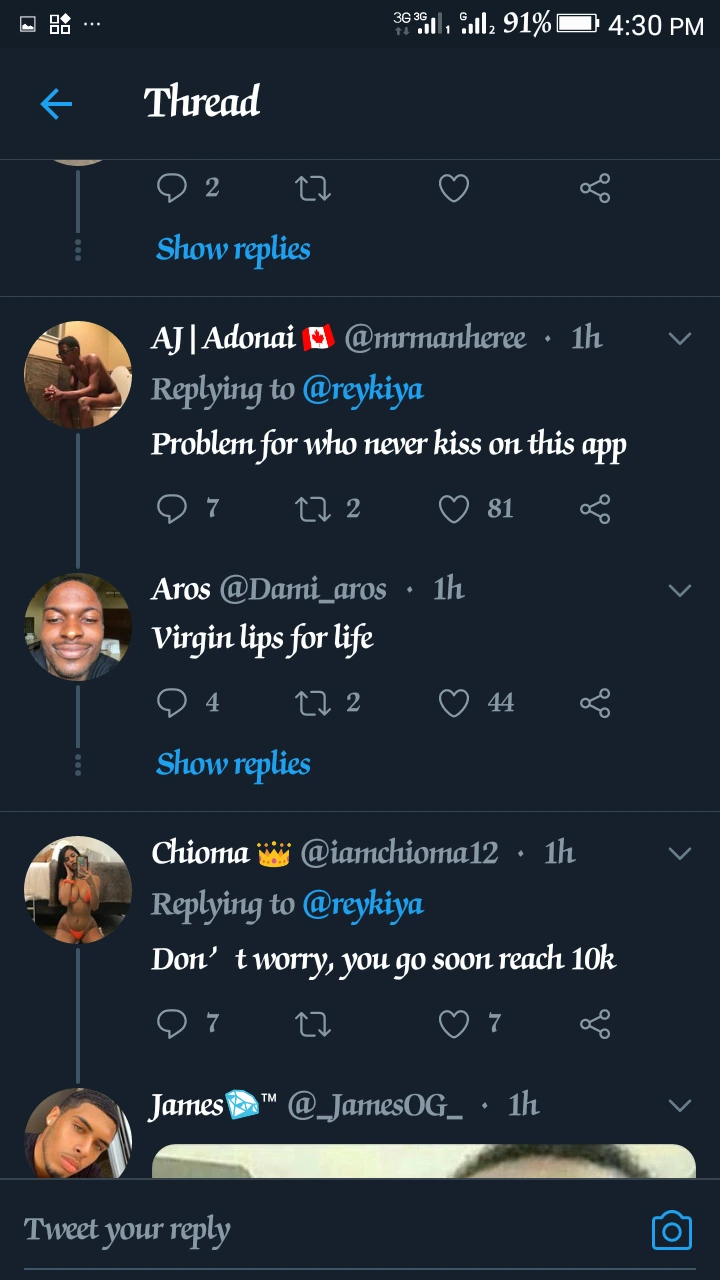
Task: Like Chioma's "you go soon reach 10k" tweet
Action: coord(454,1023)
